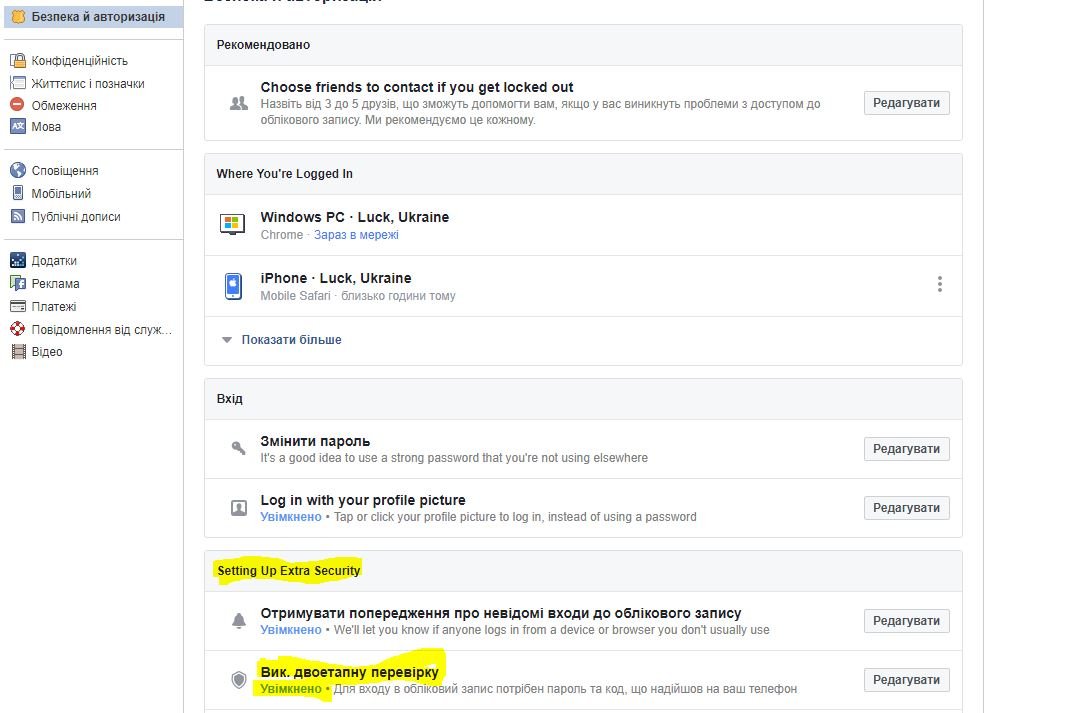Click the trusted friends icon
Screen dimensions: 1083x713
click(238, 103)
